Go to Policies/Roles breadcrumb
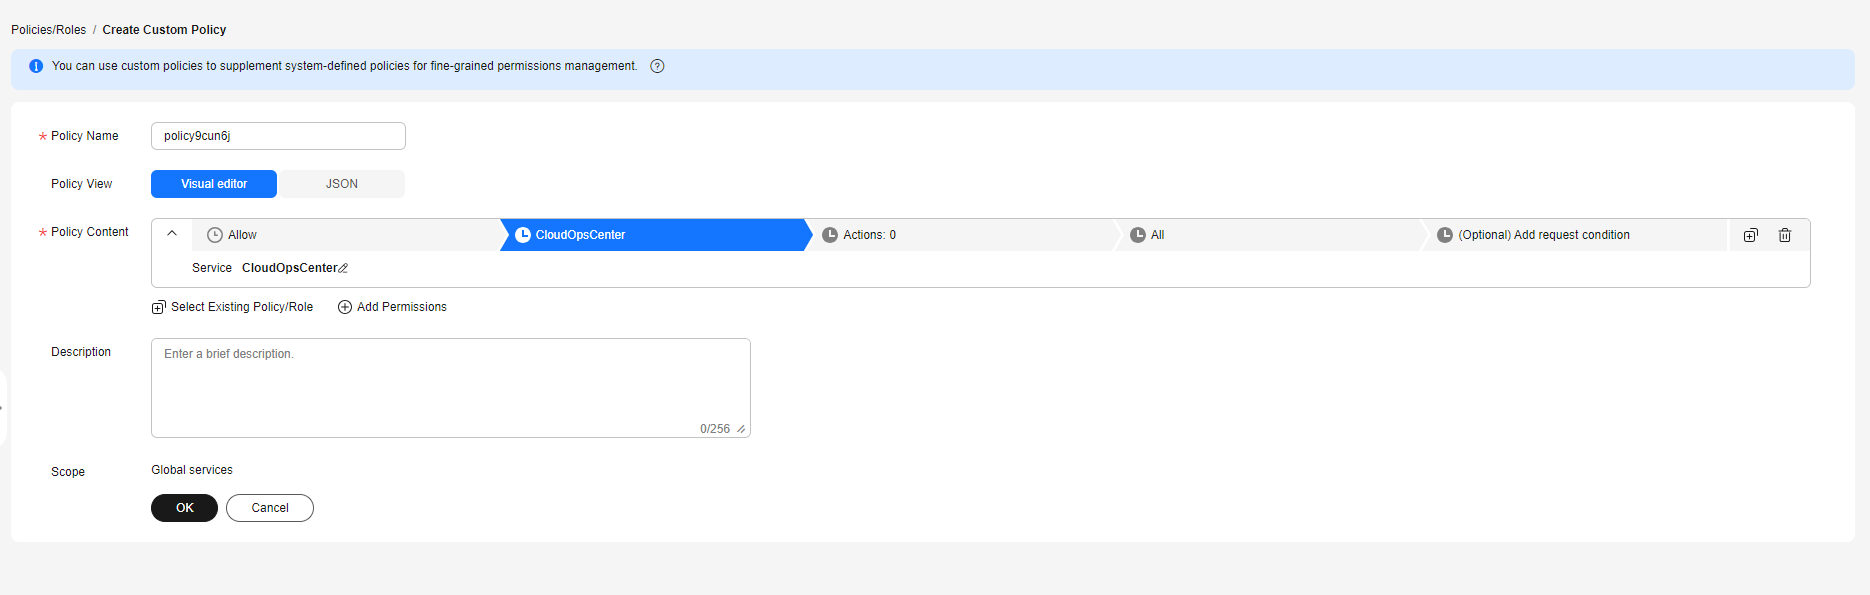Image resolution: width=1870 pixels, height=595 pixels. (x=49, y=30)
